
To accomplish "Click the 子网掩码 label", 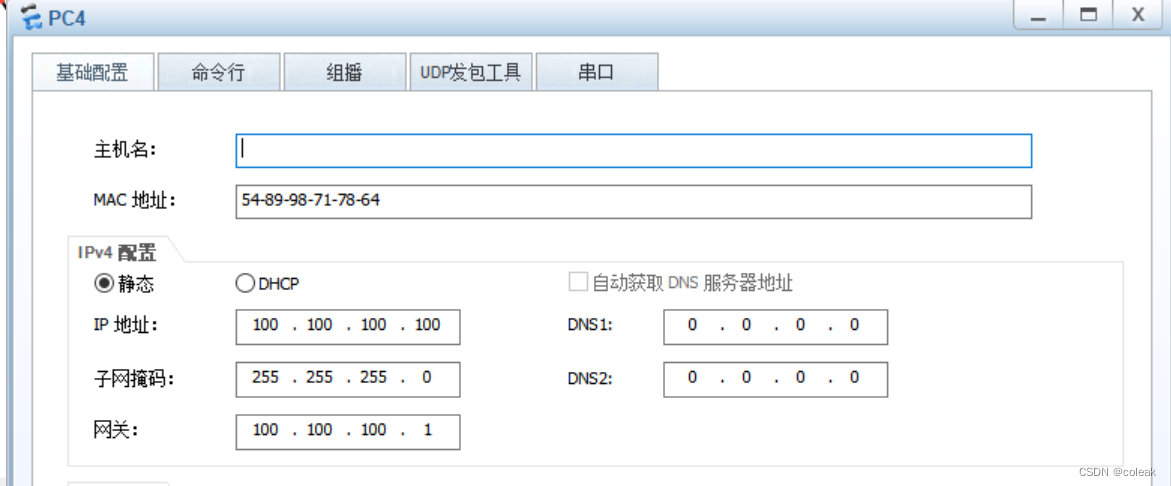I will click(134, 378).
